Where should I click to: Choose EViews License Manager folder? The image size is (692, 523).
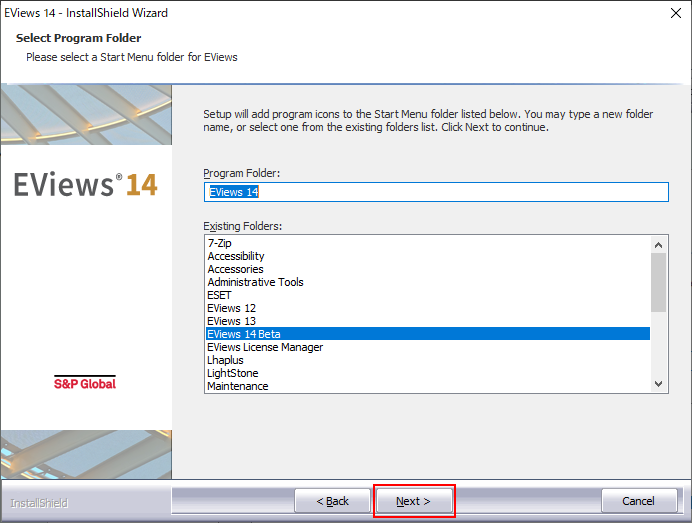click(x=428, y=347)
